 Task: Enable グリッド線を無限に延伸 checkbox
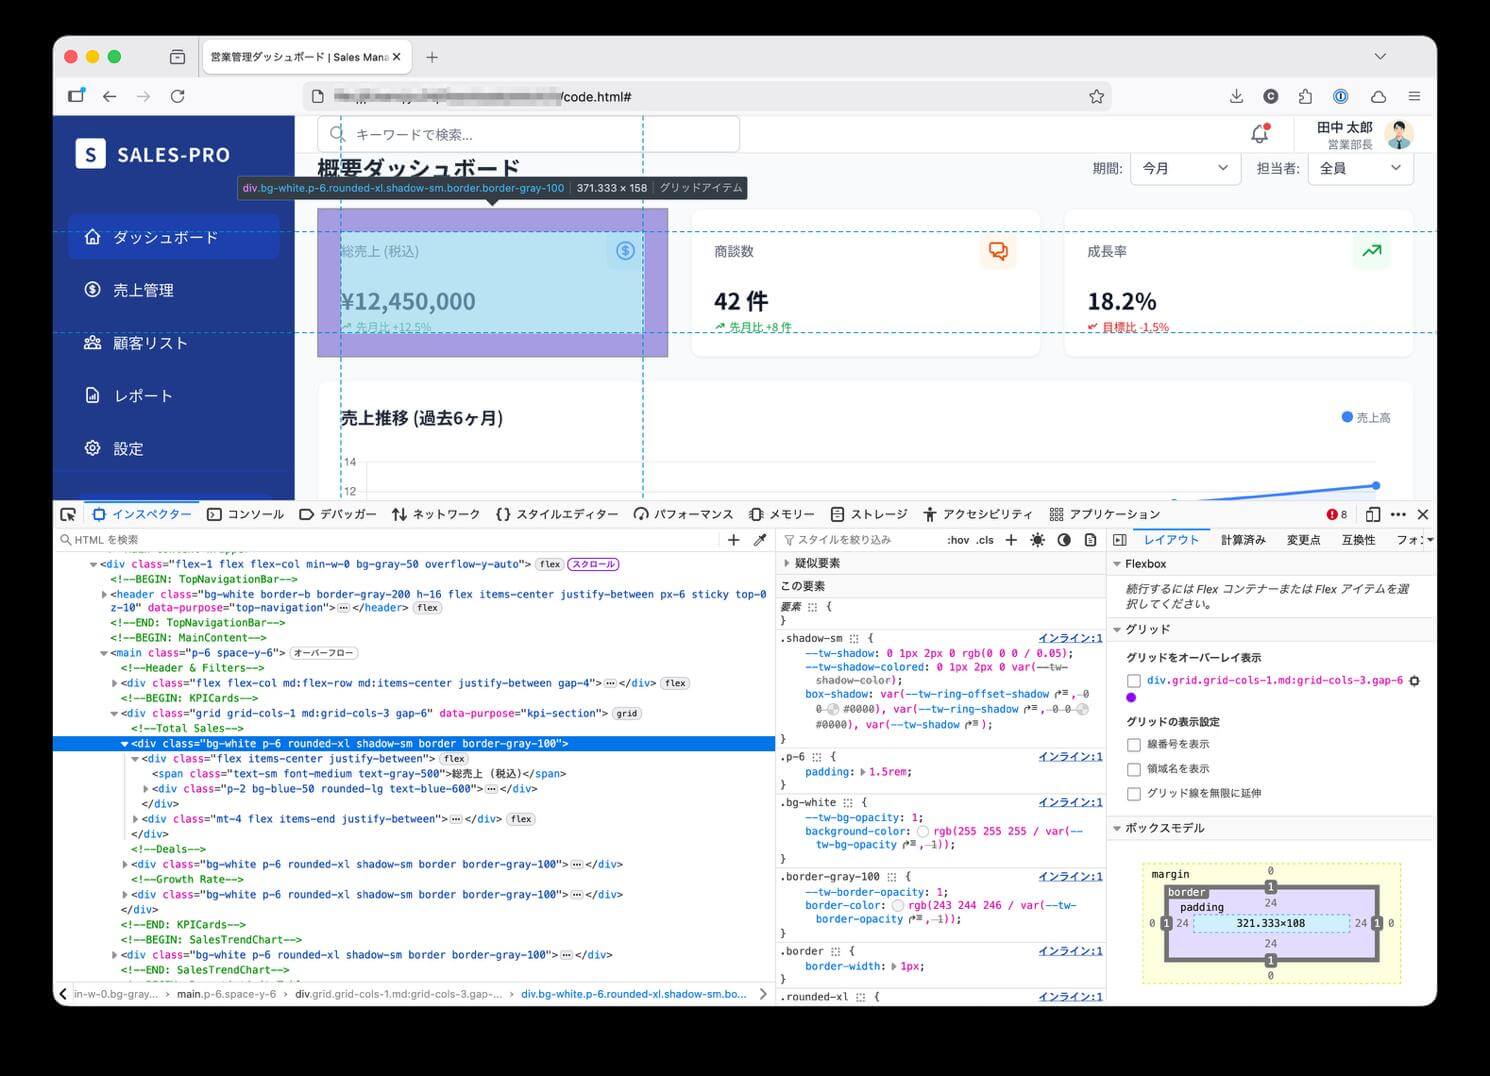point(1134,794)
